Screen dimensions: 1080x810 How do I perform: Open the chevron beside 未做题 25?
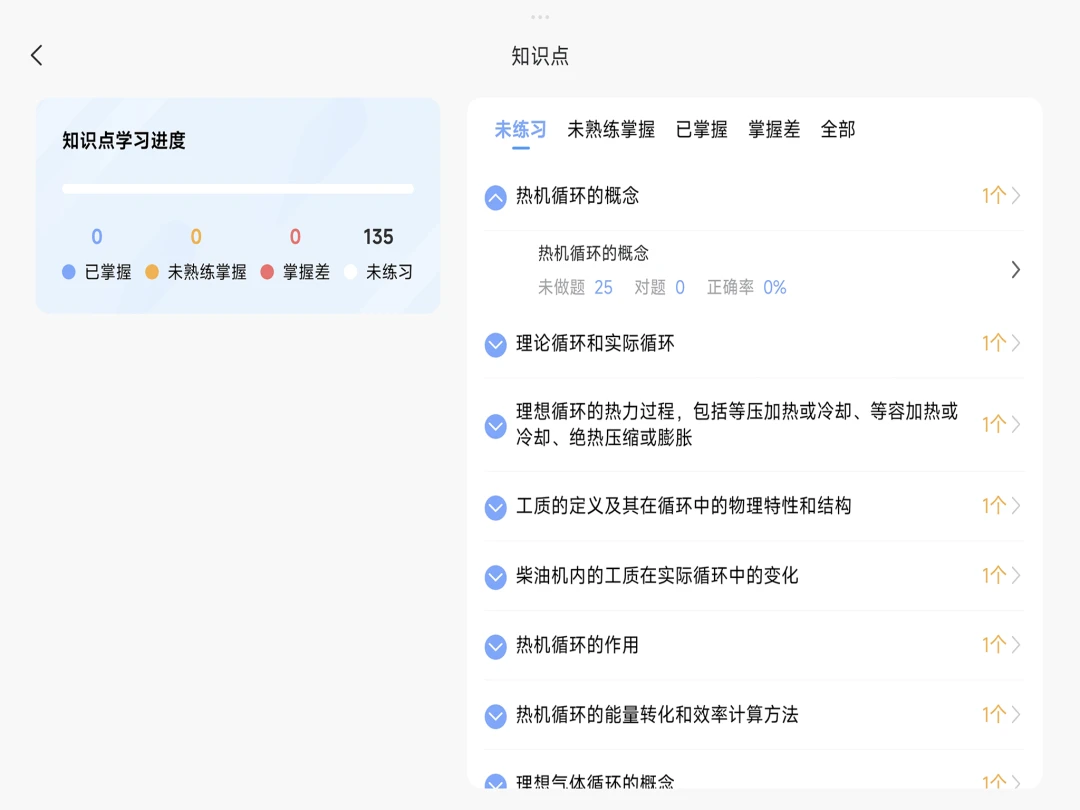1015,269
